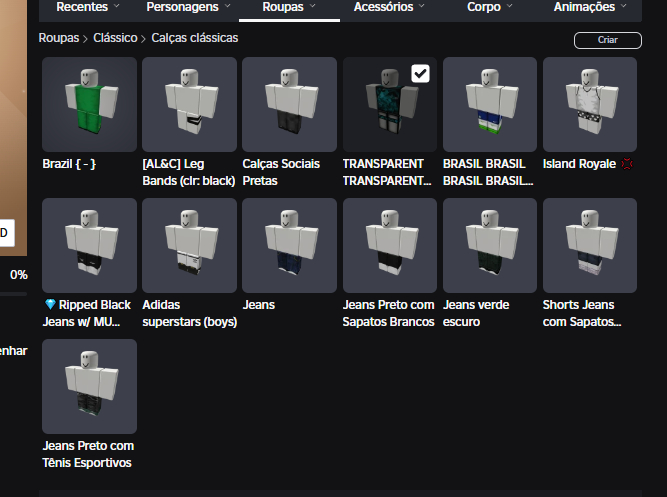This screenshot has height=497, width=667.
Task: Select the Jeans verde escuro thumbnail
Action: pyautogui.click(x=490, y=245)
